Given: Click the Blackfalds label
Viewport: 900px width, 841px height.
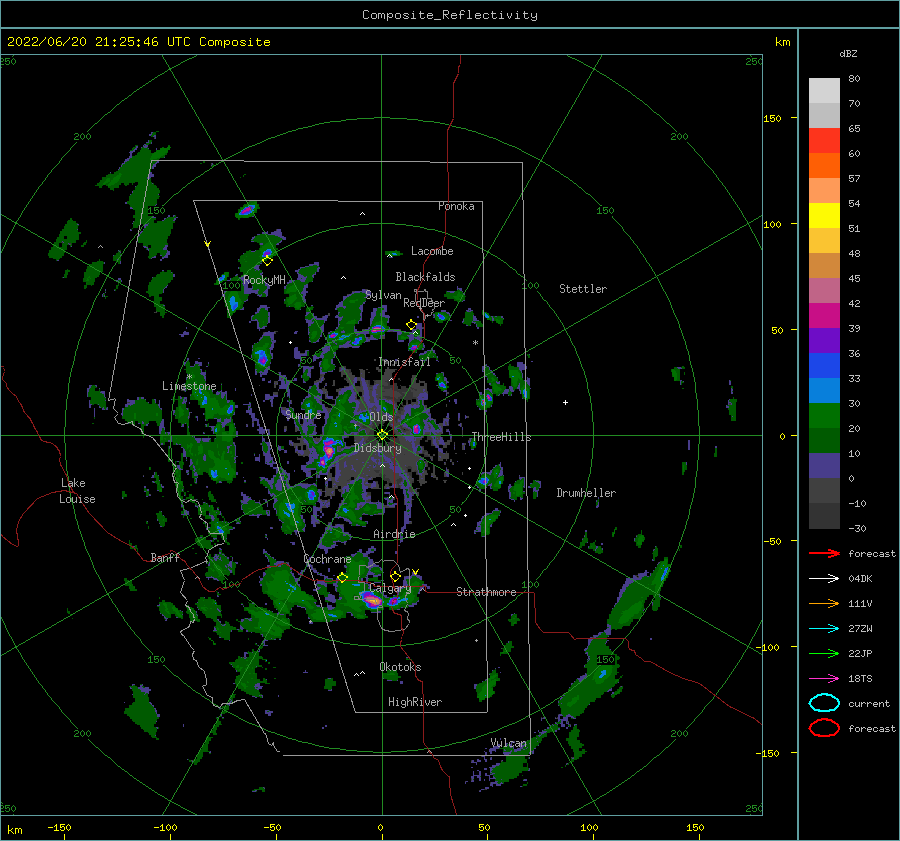Looking at the screenshot, I should pos(425,277).
